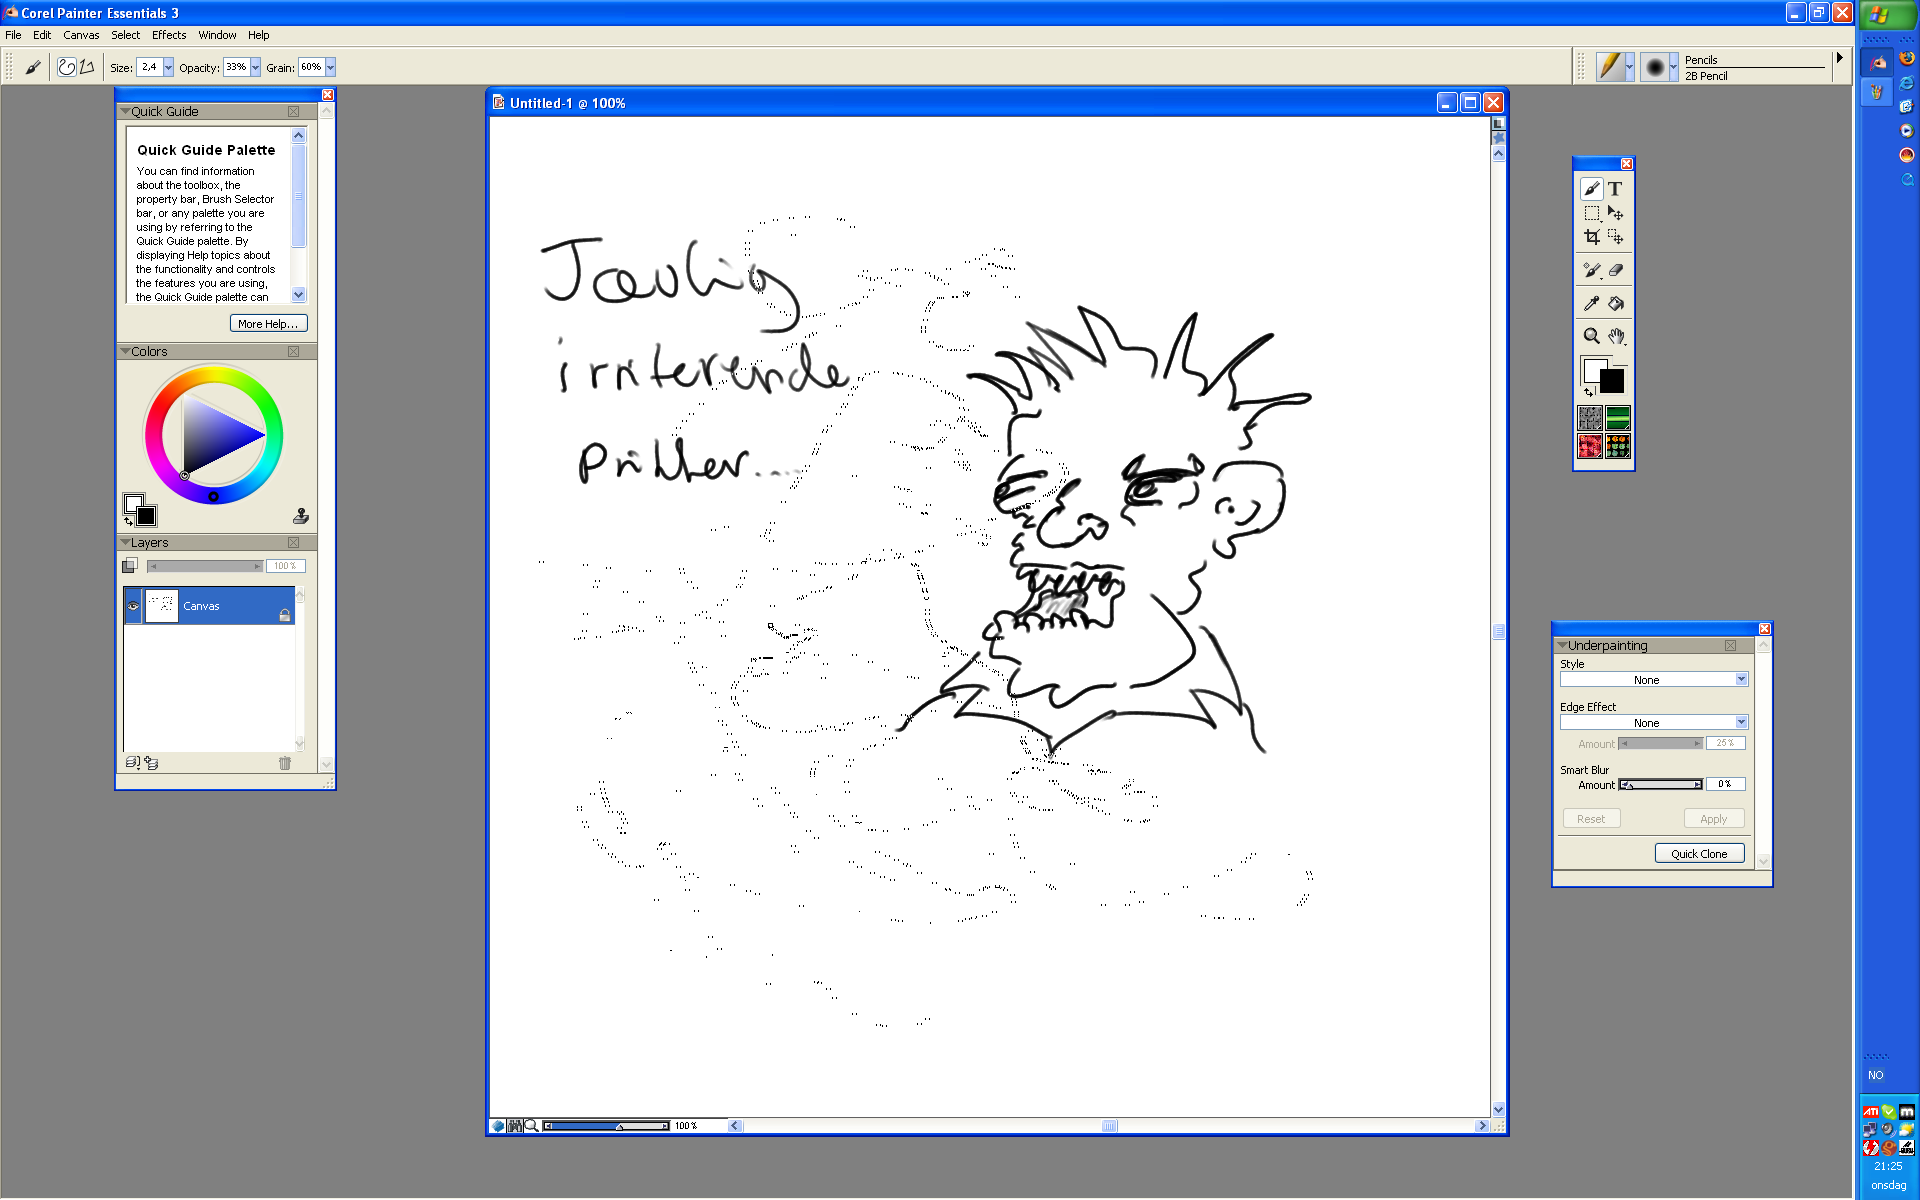Collapse the Layers palette
Image resolution: width=1920 pixels, height=1200 pixels.
(x=126, y=543)
